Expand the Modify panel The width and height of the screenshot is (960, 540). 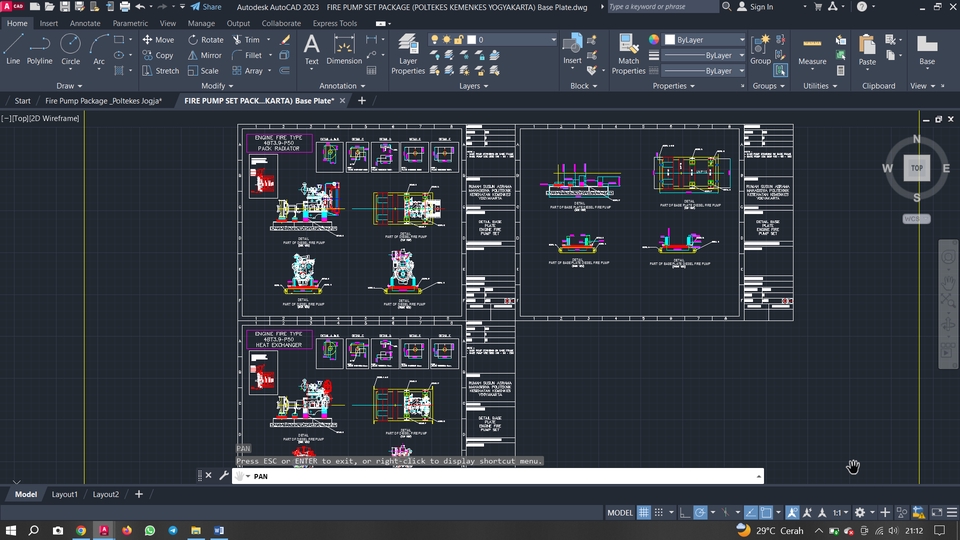coord(217,86)
